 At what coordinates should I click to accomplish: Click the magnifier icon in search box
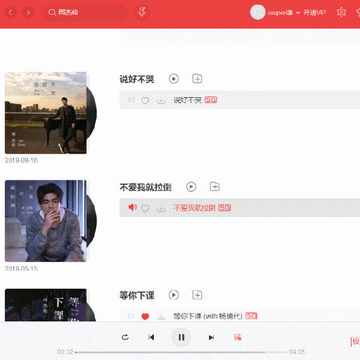point(52,13)
